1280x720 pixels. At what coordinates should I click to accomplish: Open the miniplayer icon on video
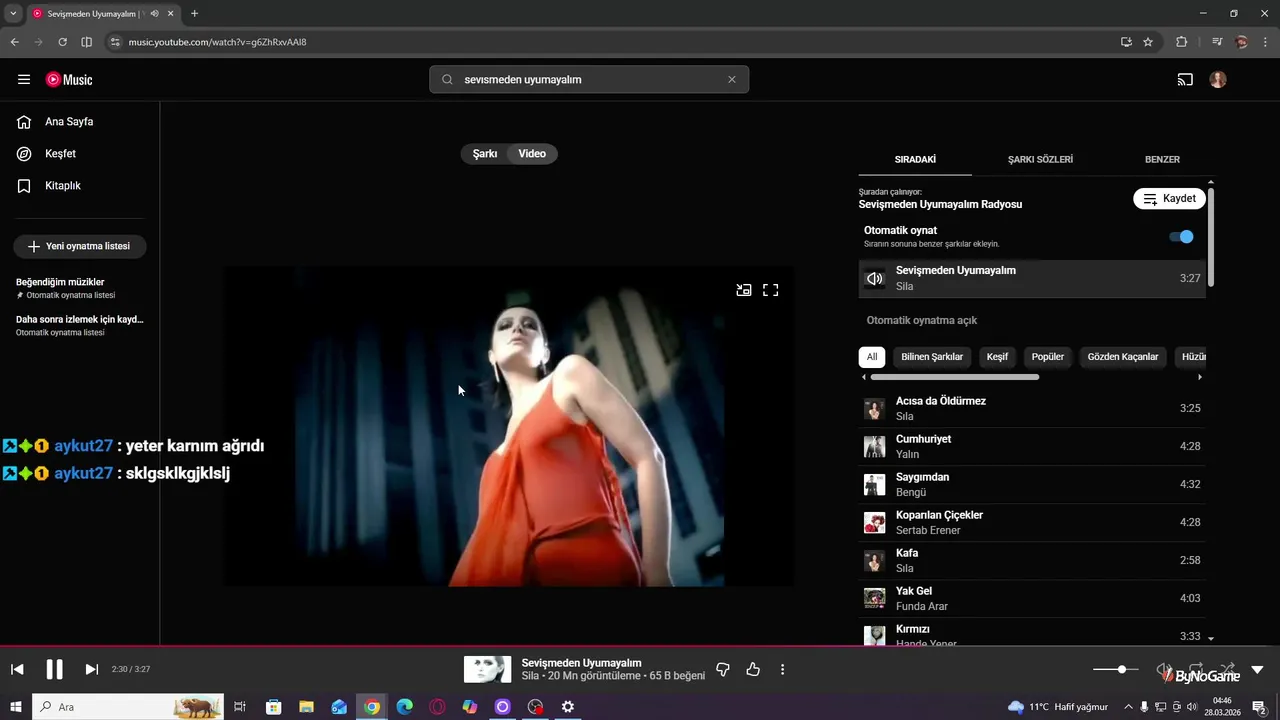pos(744,290)
